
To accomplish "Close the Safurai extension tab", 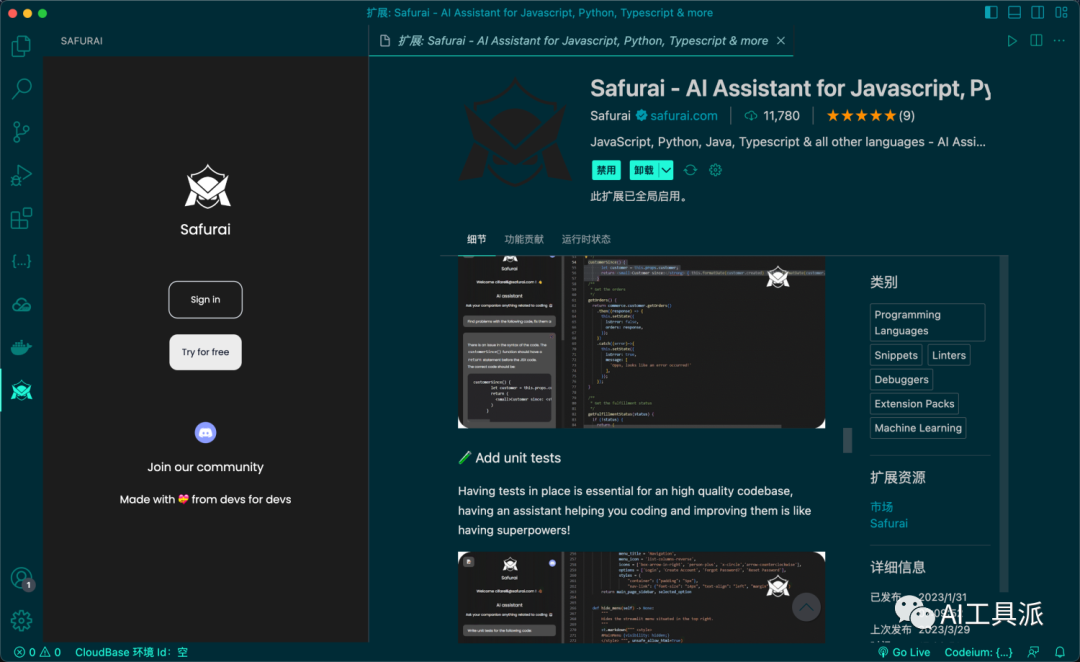I will 781,41.
